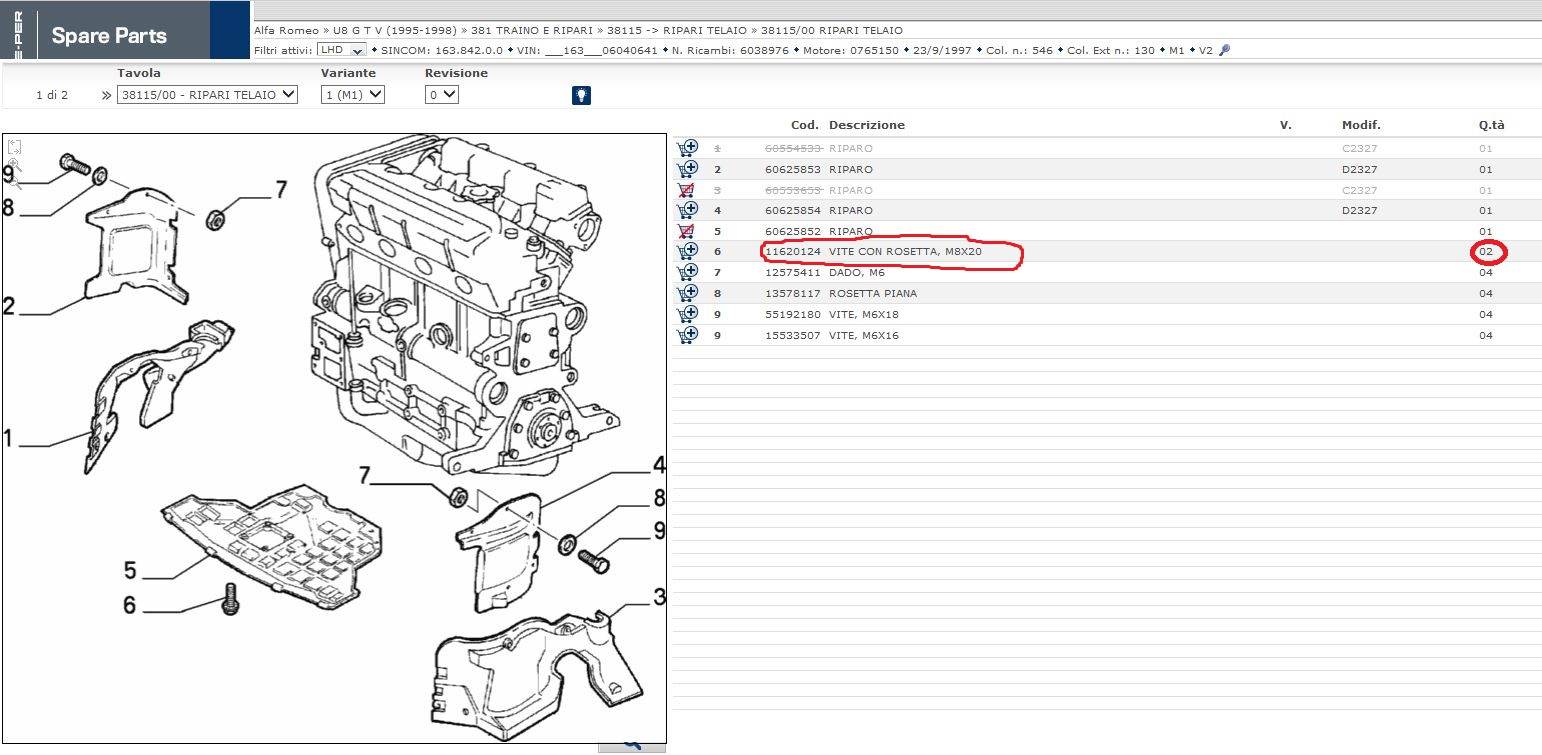Select part code 60625853
1542x755 pixels.
point(793,169)
